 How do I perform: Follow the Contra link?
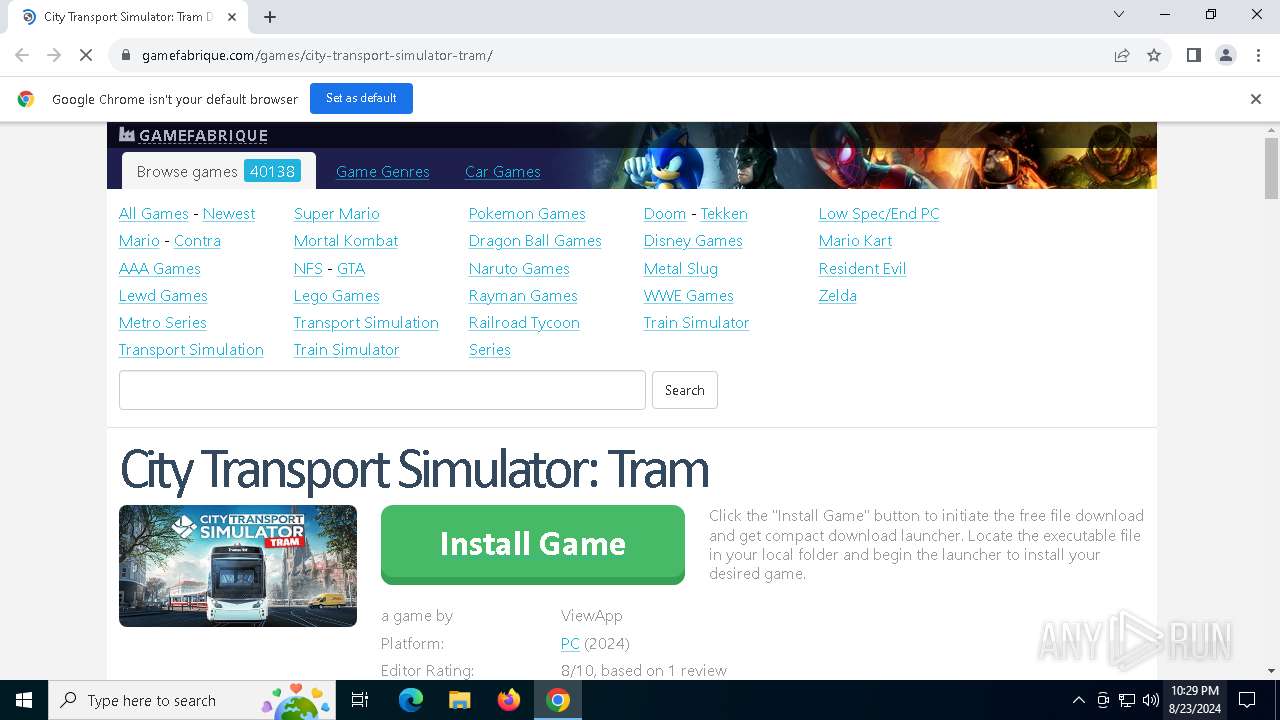pyautogui.click(x=197, y=241)
